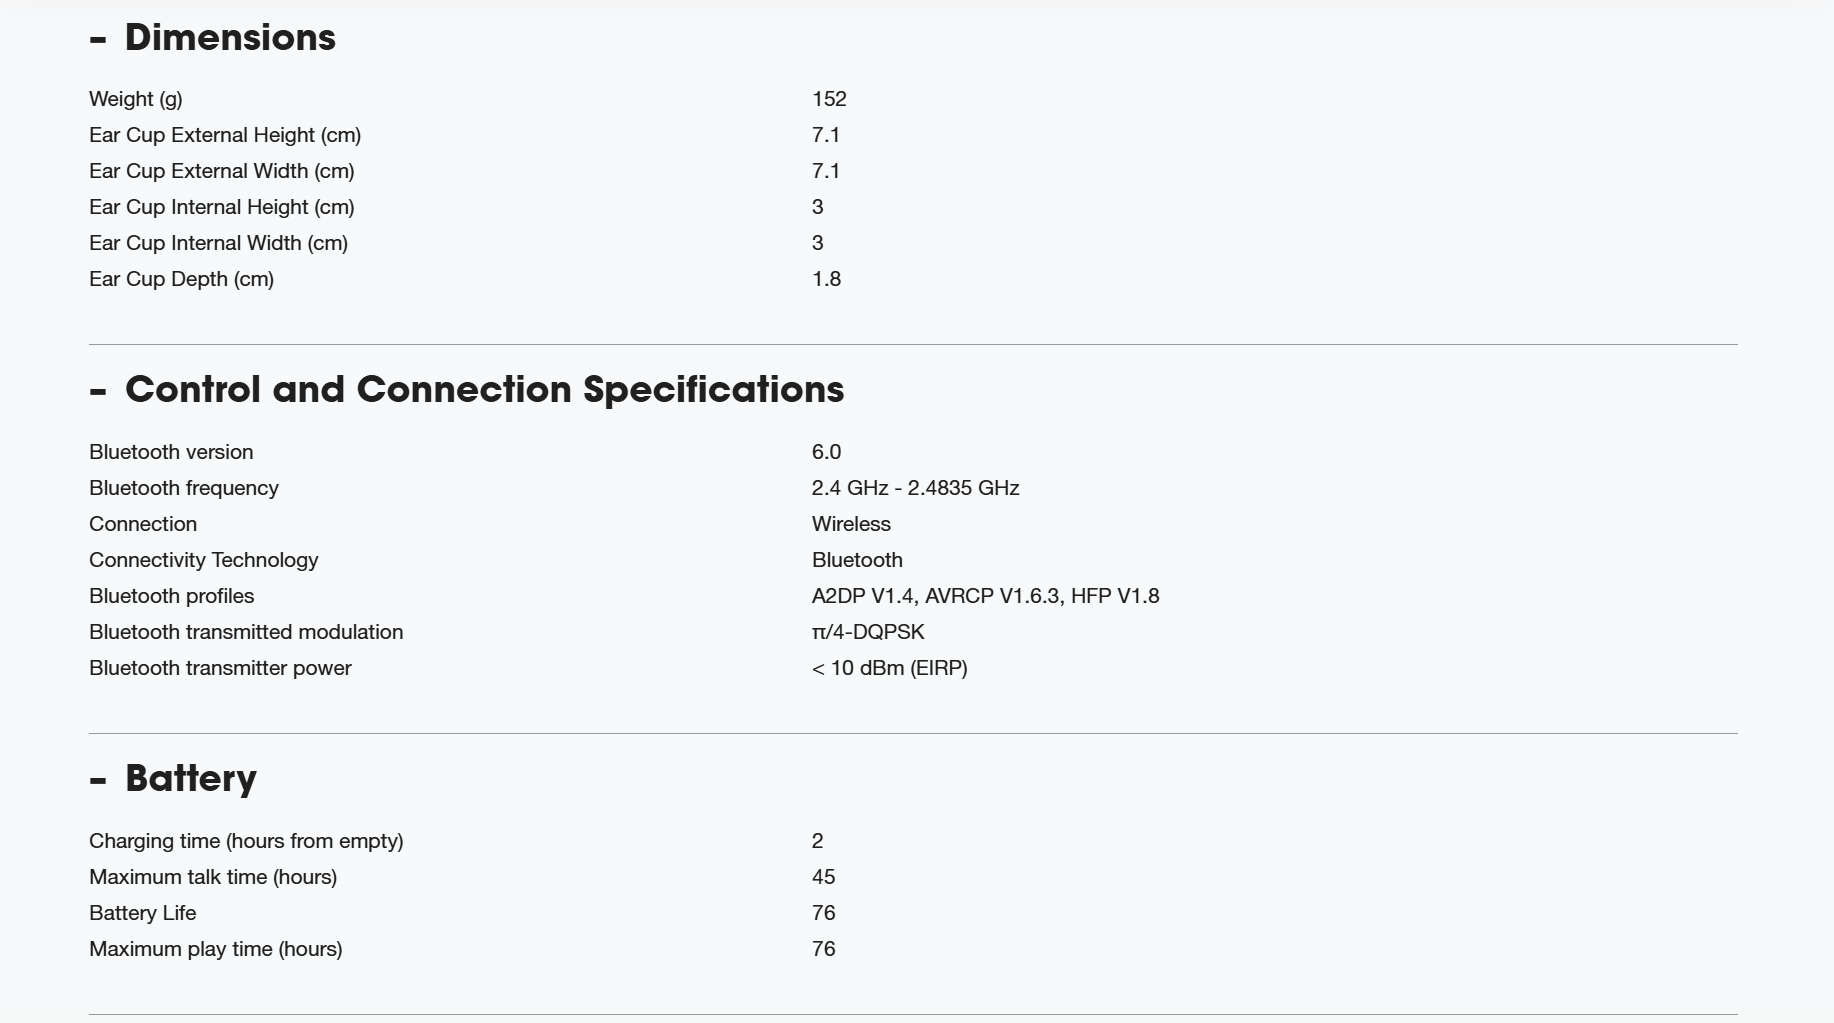Click the minus icon beside Control and Connection Specifications
This screenshot has height=1023, width=1834.
(98, 393)
